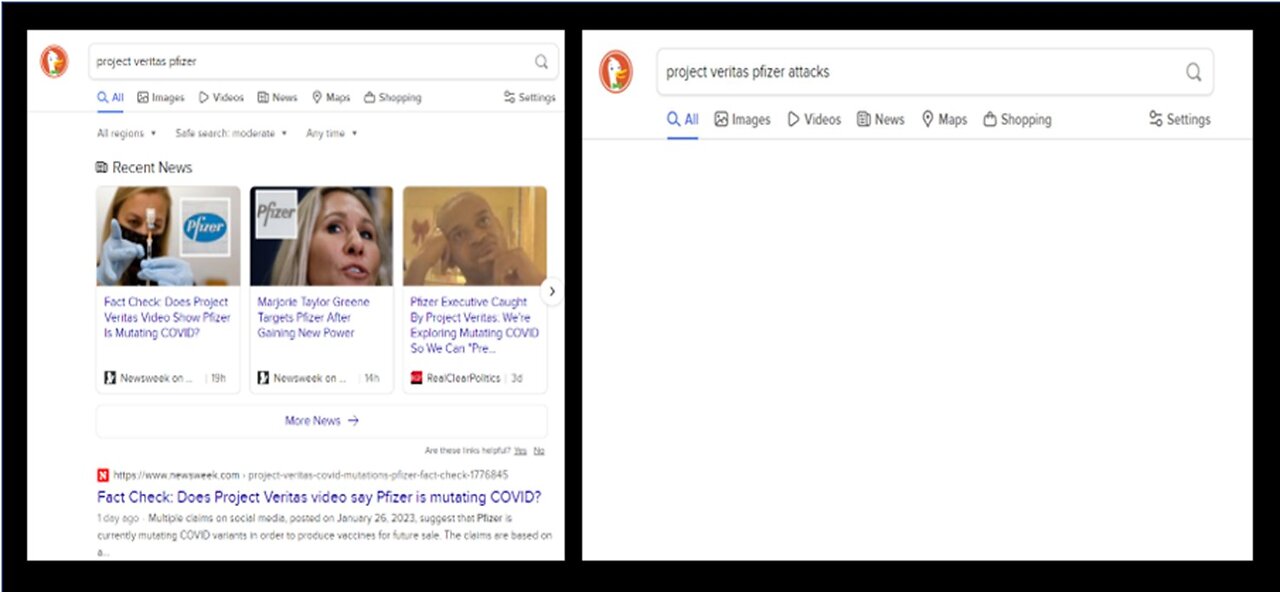Click the search magnifier icon in left window
The height and width of the screenshot is (592, 1280).
[541, 62]
